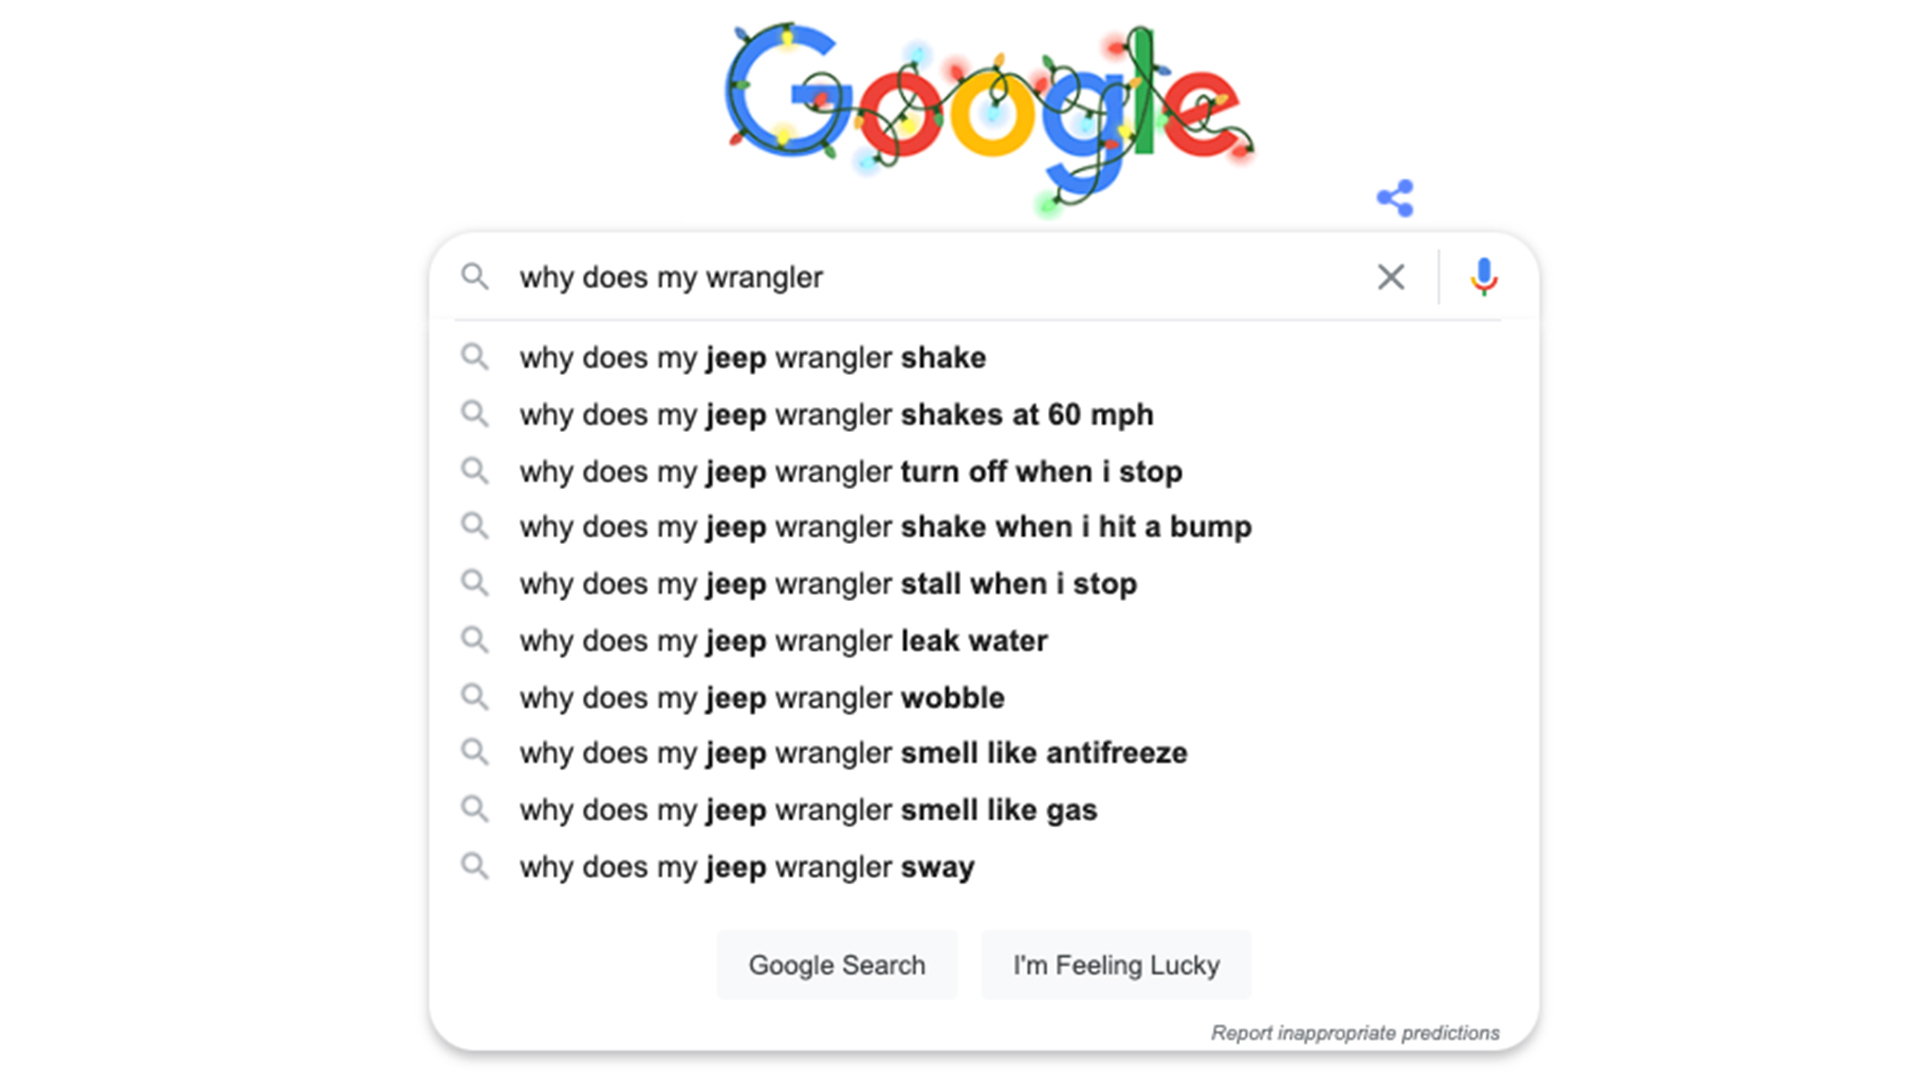Image resolution: width=1920 pixels, height=1080 pixels.
Task: Click the search text 'why does my wrangler'
Action: click(671, 277)
